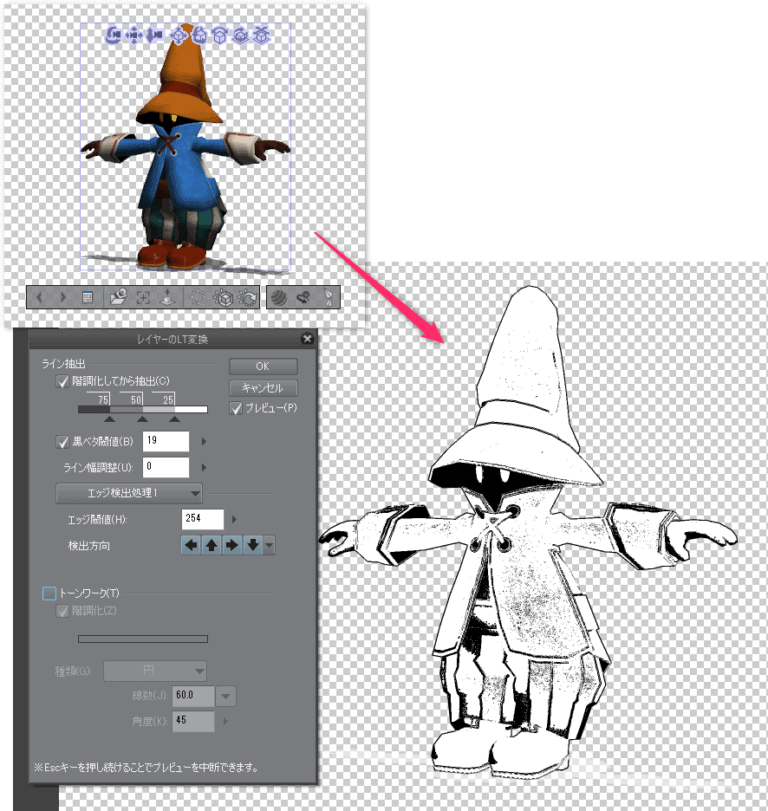Click the gradation triangle handle under 75
768x811 pixels.
[110, 419]
